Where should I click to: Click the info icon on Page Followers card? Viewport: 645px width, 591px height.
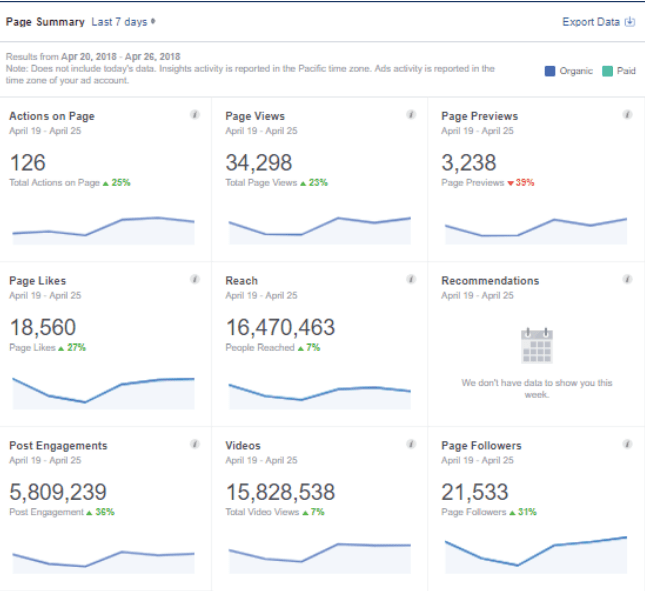[x=627, y=445]
